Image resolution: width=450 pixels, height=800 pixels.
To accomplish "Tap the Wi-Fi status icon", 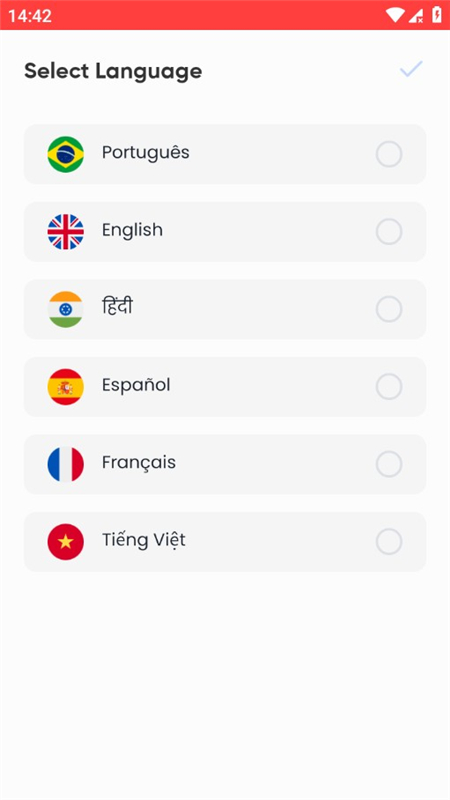I will 395,15.
